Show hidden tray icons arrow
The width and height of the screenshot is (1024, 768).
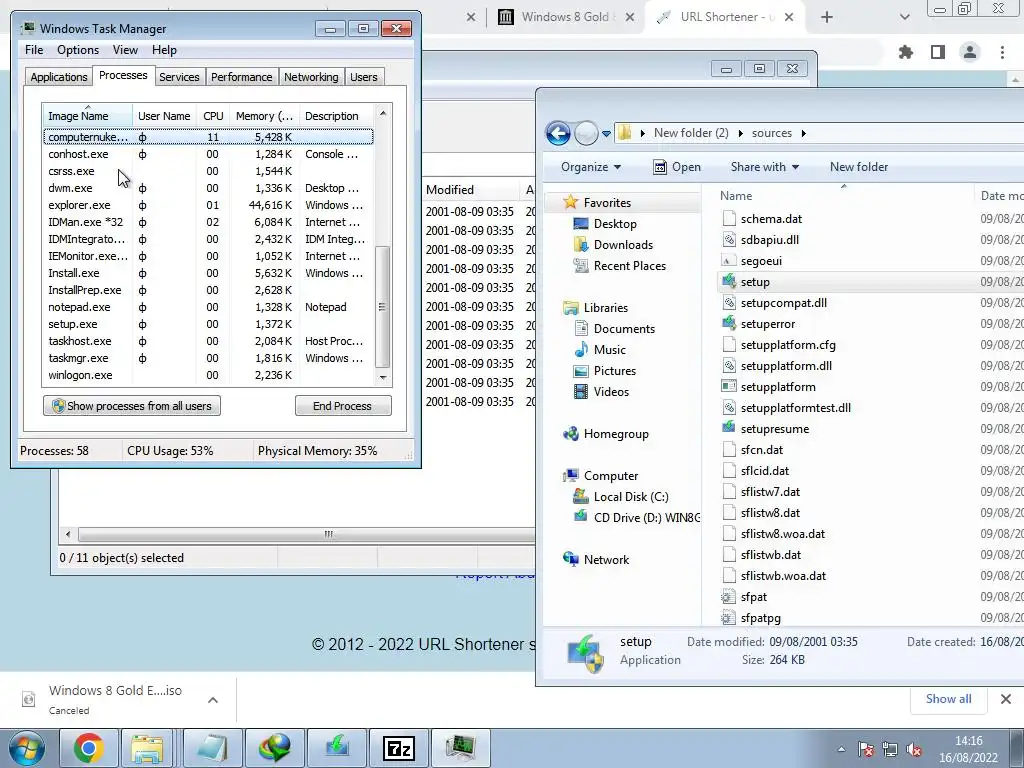pyautogui.click(x=841, y=749)
